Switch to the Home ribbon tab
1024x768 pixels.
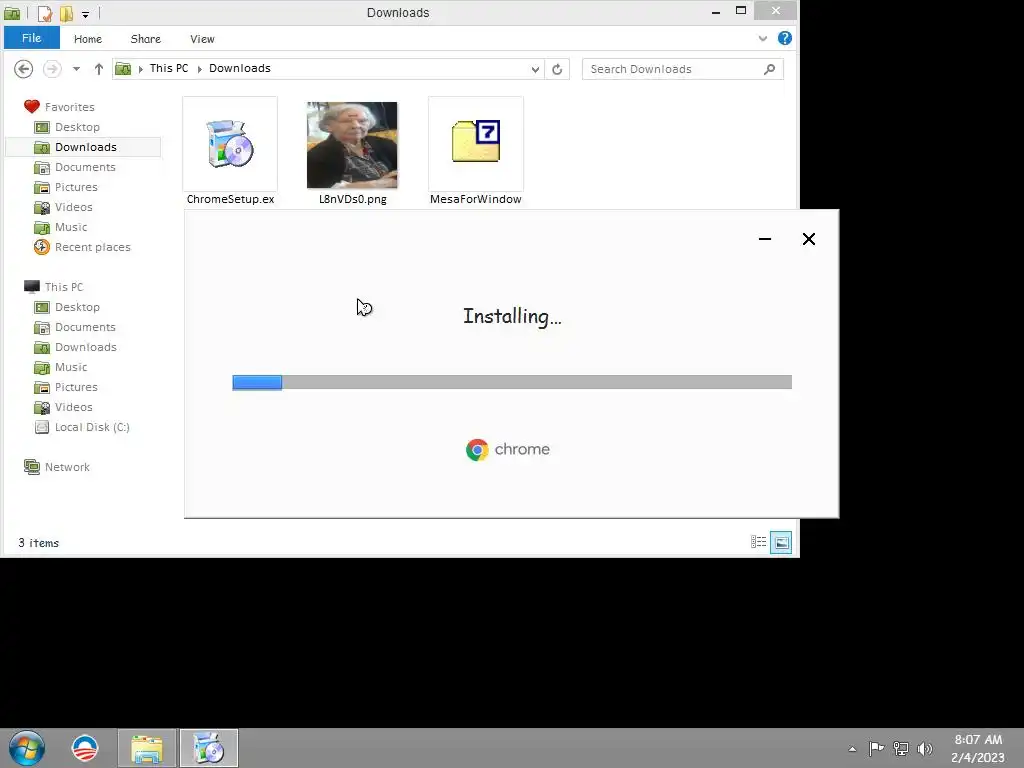[88, 39]
